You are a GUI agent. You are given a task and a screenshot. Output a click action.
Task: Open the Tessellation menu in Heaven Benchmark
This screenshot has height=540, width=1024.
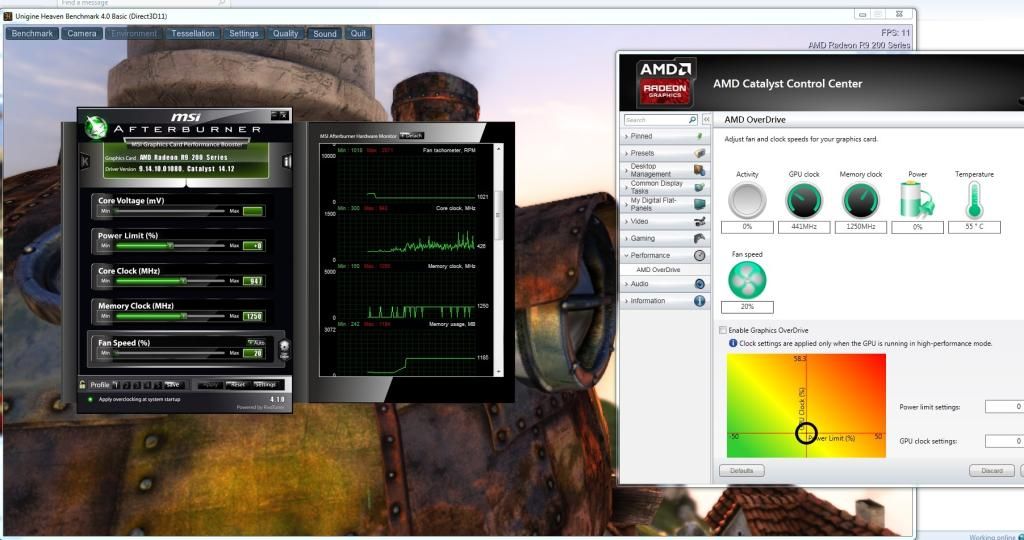click(192, 33)
